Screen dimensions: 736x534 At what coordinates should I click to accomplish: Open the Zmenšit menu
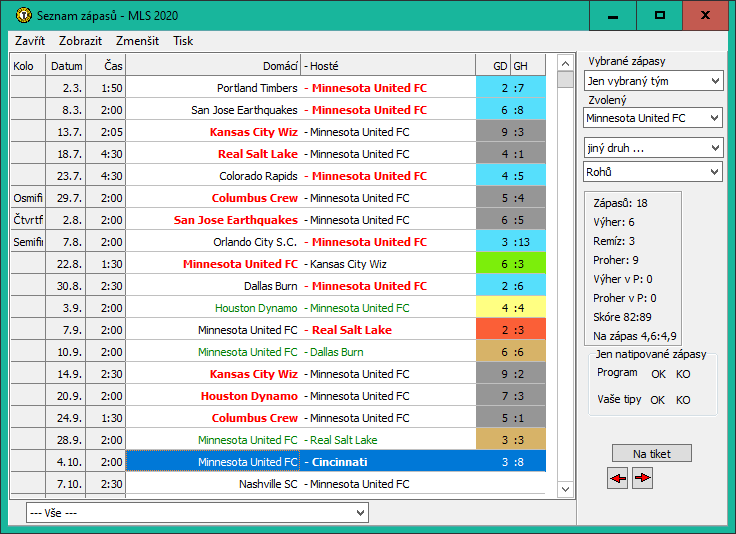pyautogui.click(x=138, y=41)
